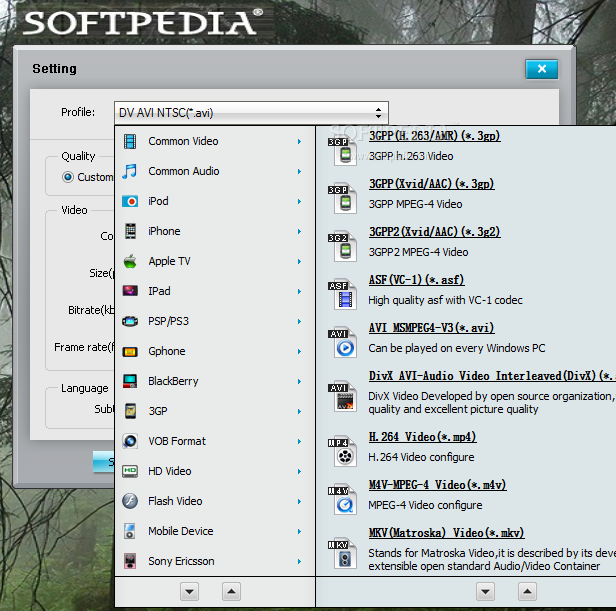This screenshot has height=611, width=616.
Task: Choose the Mobile Device category
Action: point(214,531)
